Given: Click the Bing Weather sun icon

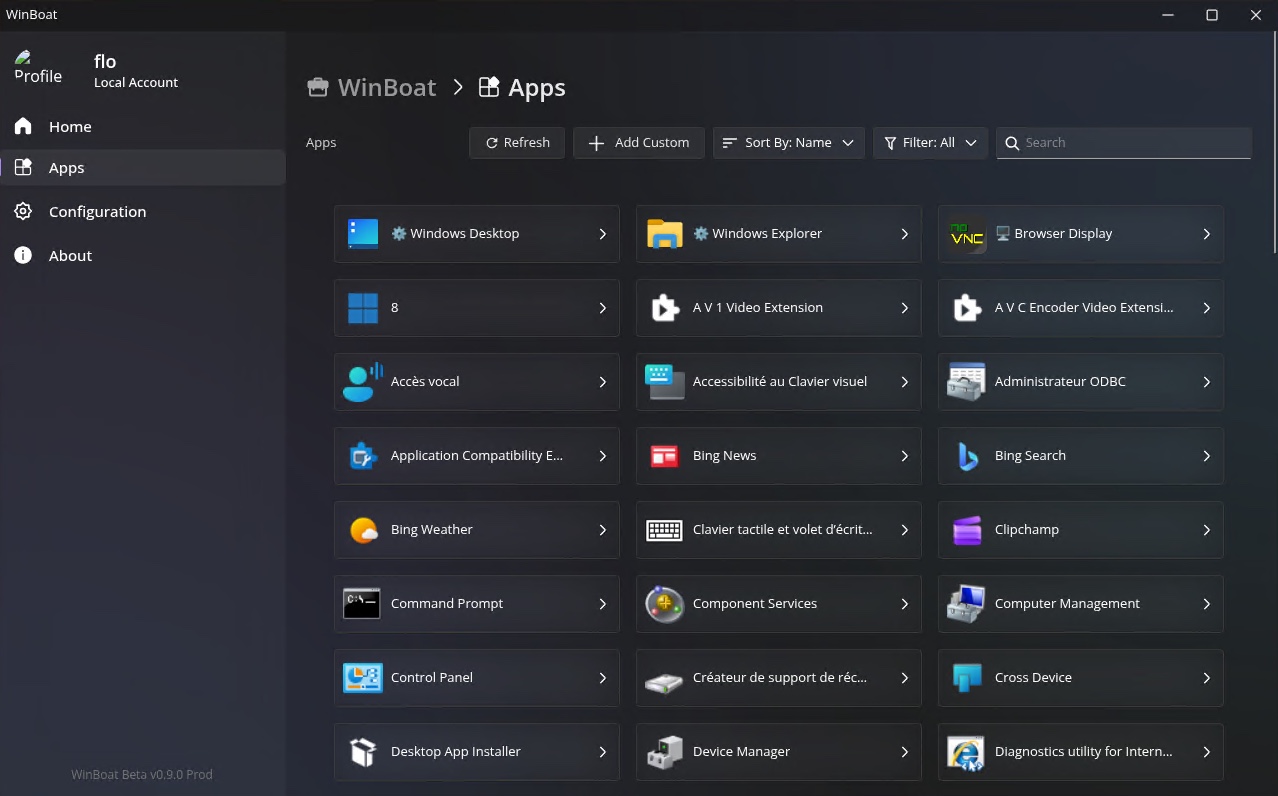Looking at the screenshot, I should 363,530.
